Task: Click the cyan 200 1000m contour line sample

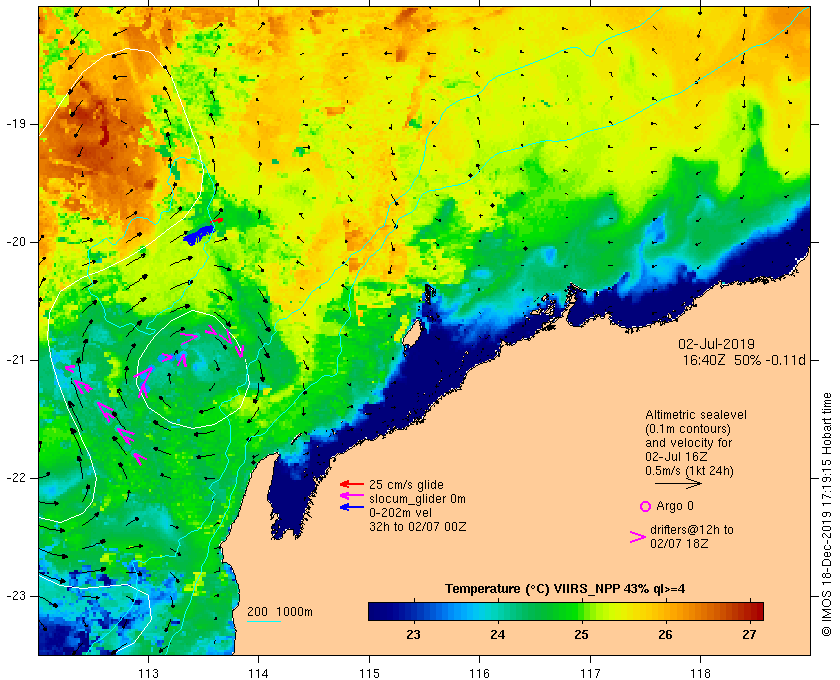Action: (x=264, y=622)
